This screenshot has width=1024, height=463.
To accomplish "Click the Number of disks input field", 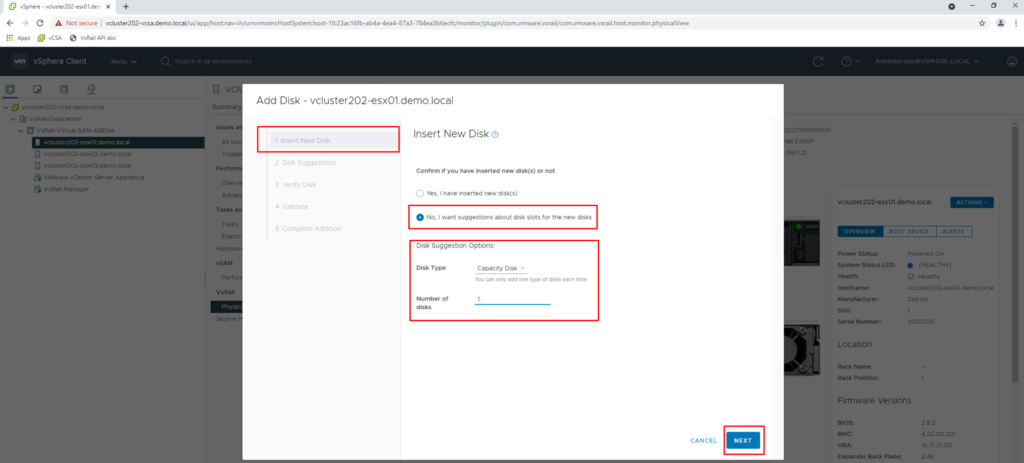I will click(x=513, y=299).
